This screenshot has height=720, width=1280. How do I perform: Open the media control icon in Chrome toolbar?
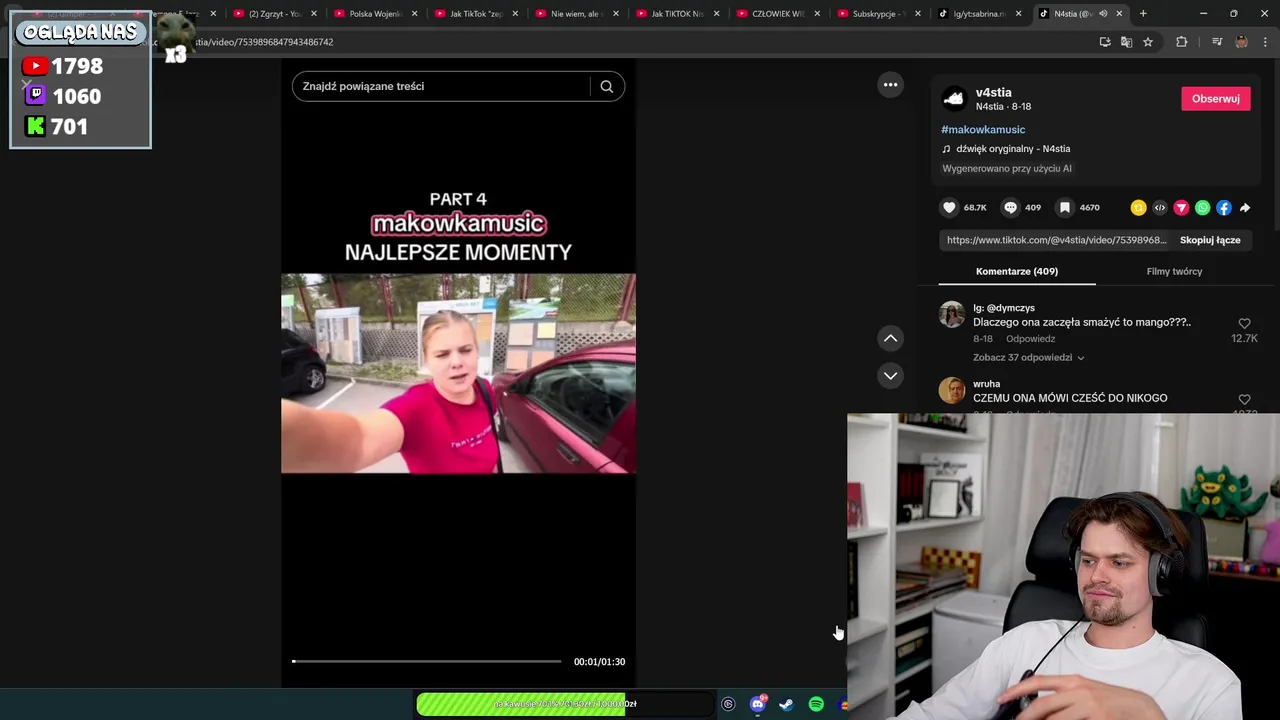1217,42
